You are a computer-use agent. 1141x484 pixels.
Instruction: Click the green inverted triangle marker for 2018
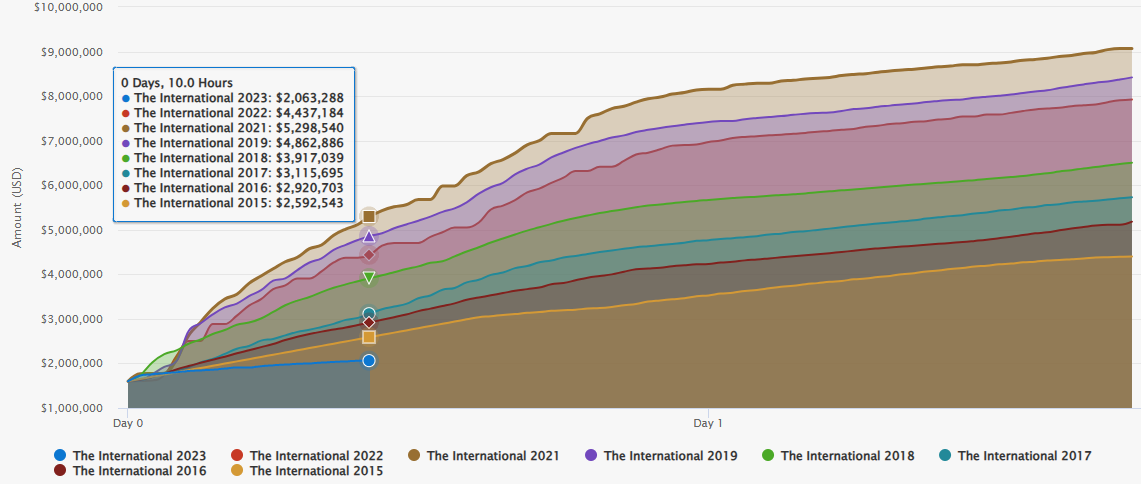(369, 277)
